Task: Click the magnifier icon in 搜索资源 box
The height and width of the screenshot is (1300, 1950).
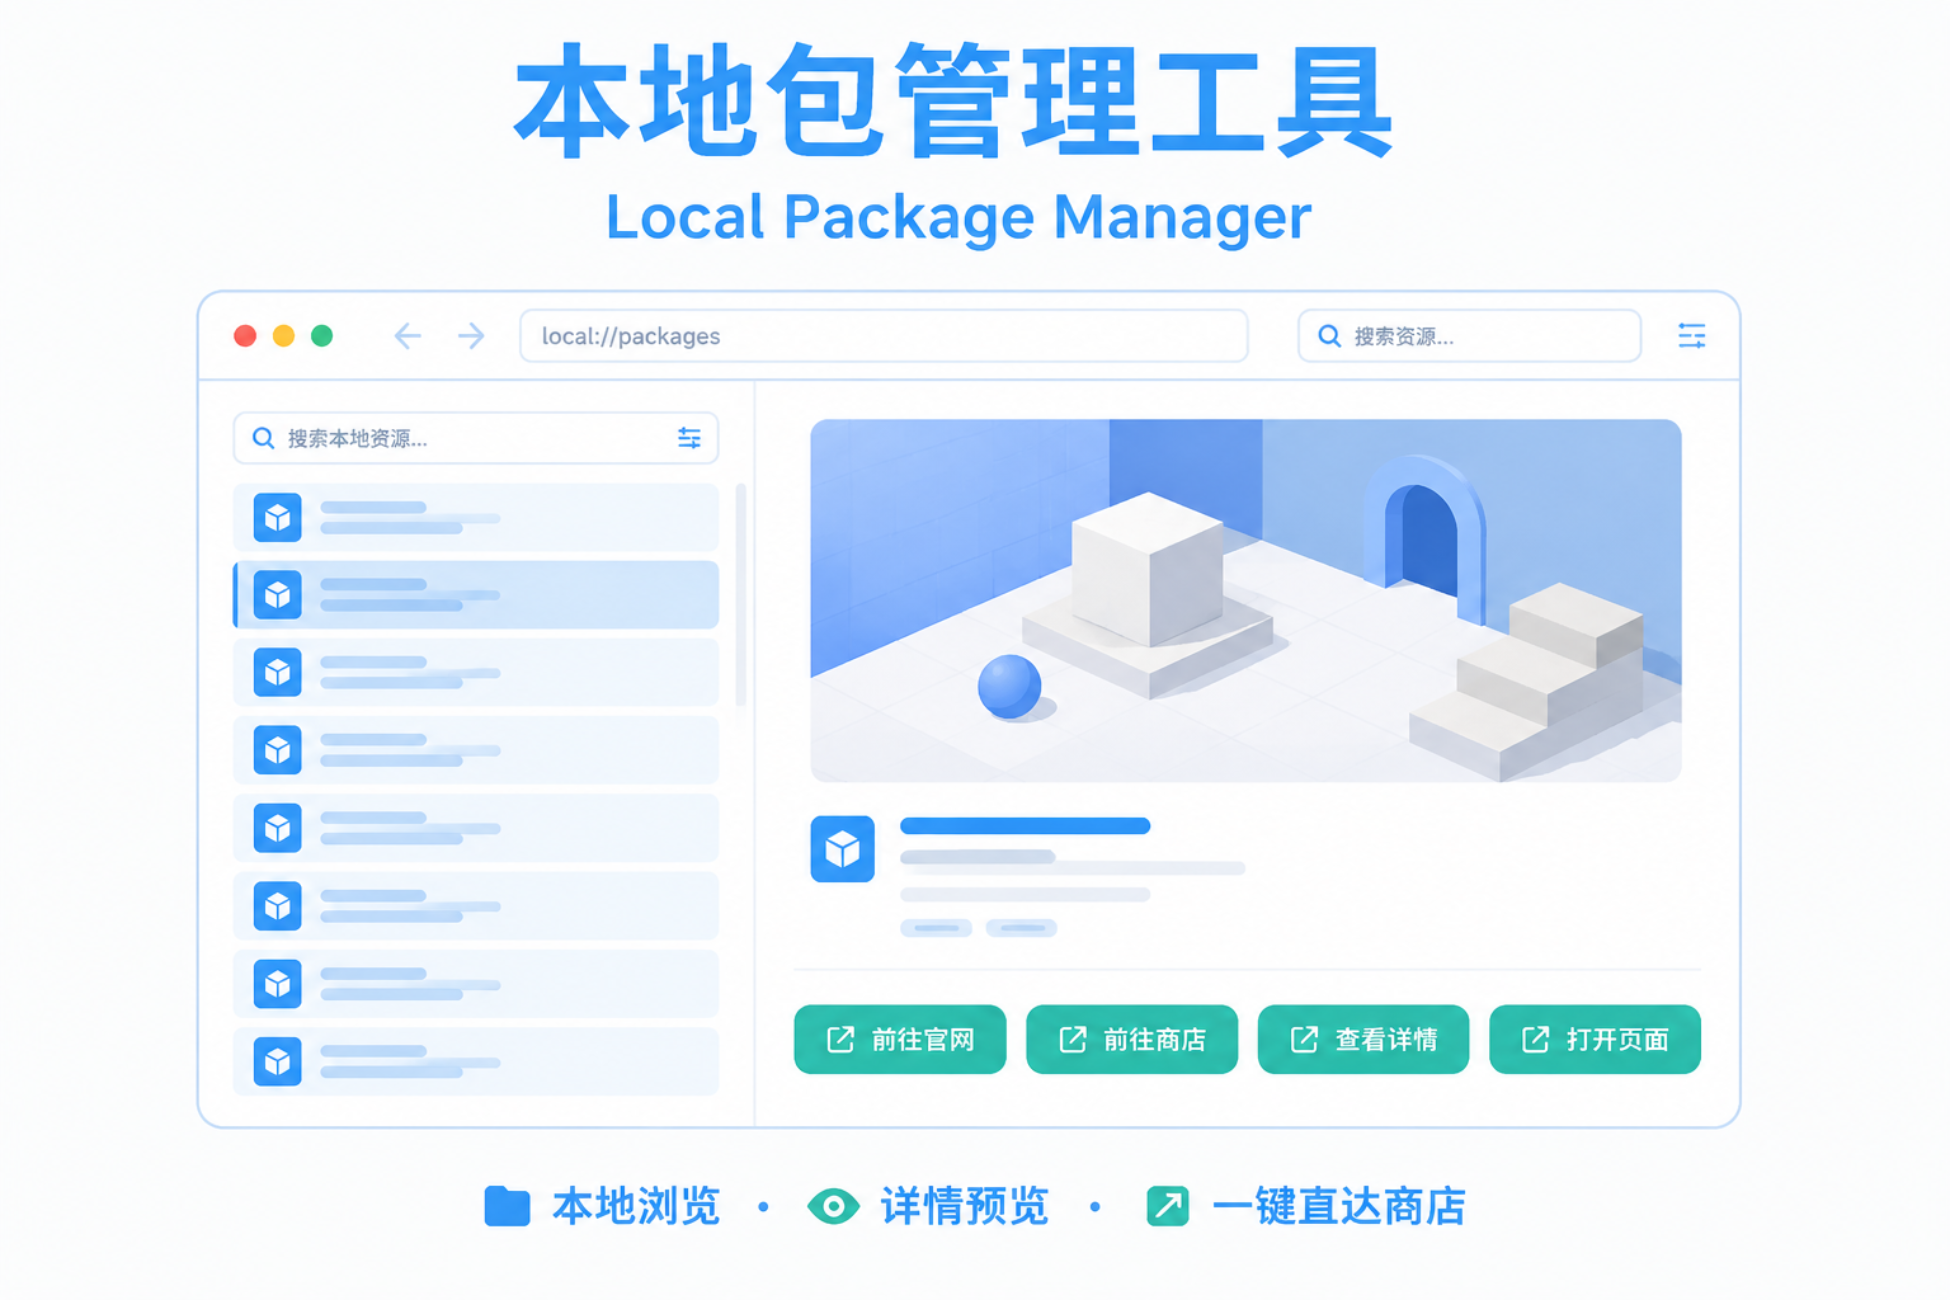Action: 1329,336
